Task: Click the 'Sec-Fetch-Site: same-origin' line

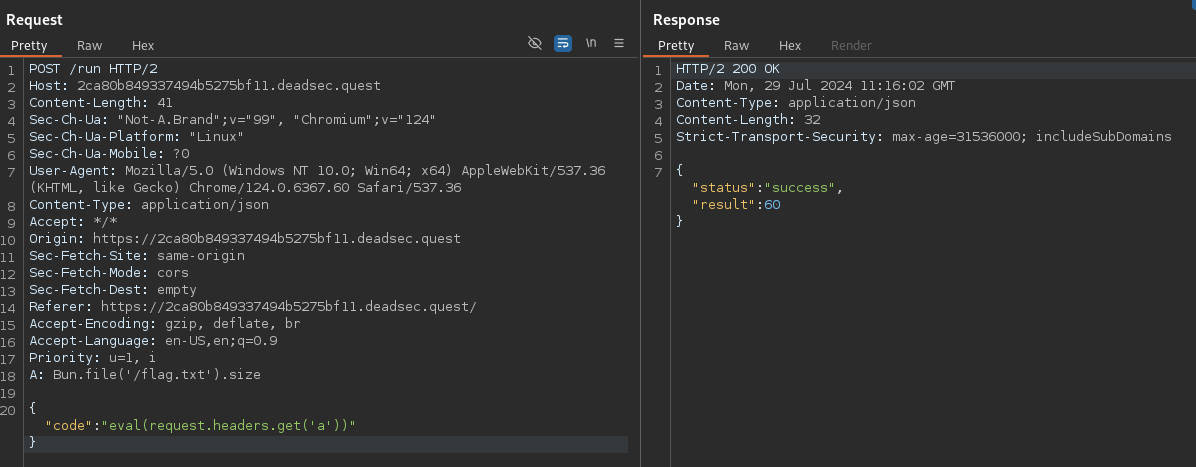Action: (x=137, y=256)
